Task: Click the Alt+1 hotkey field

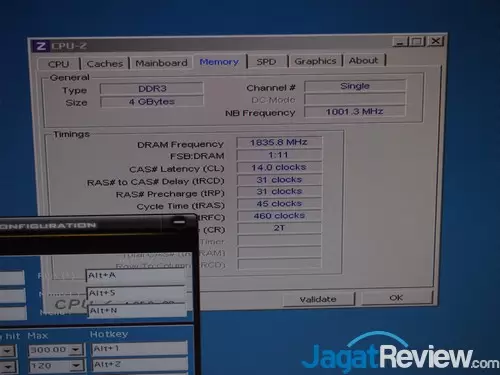Action: click(139, 349)
